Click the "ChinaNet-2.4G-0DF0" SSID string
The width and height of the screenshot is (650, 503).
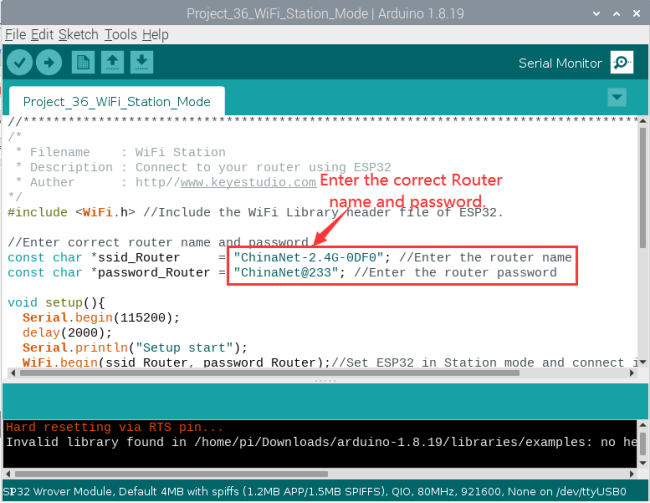[308, 258]
